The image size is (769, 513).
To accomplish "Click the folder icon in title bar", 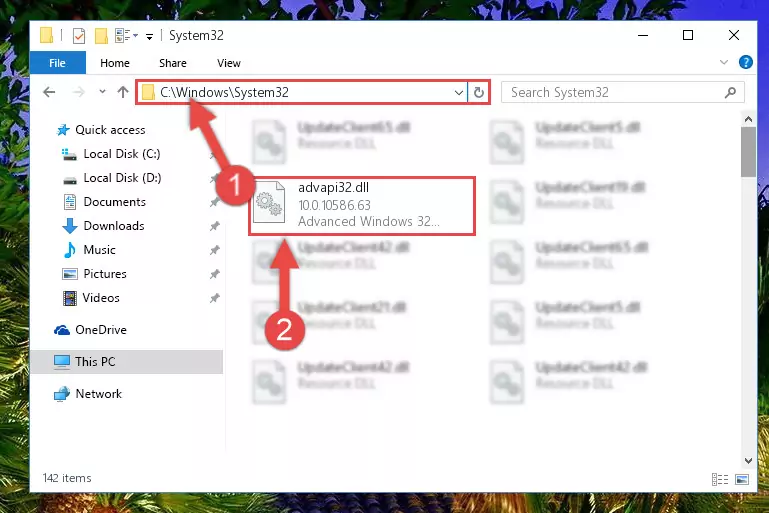I will (x=46, y=35).
